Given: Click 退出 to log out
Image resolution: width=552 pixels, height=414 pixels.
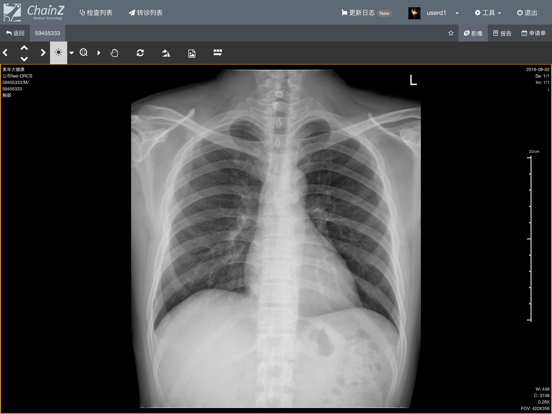Looking at the screenshot, I should click(527, 13).
